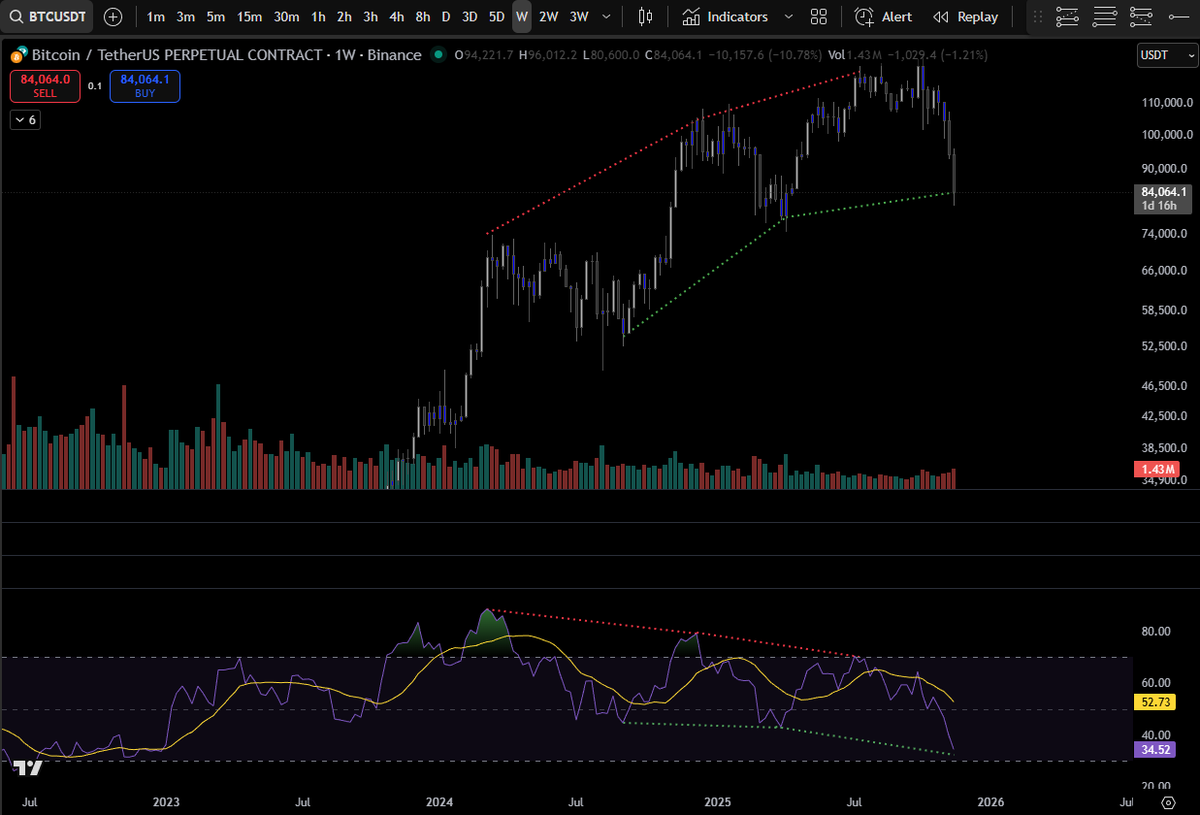This screenshot has height=815, width=1200.
Task: Select the third line-tool icon in floating toolbar
Action: (1141, 16)
